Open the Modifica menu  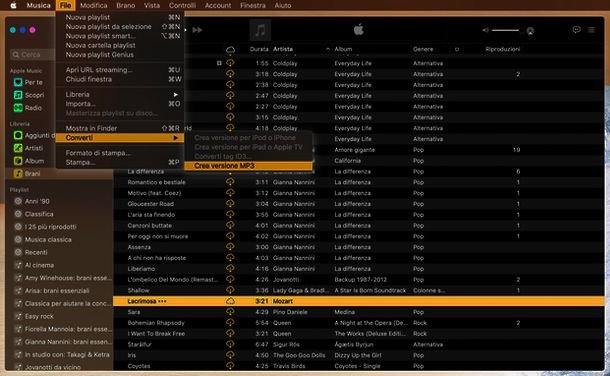pos(93,5)
